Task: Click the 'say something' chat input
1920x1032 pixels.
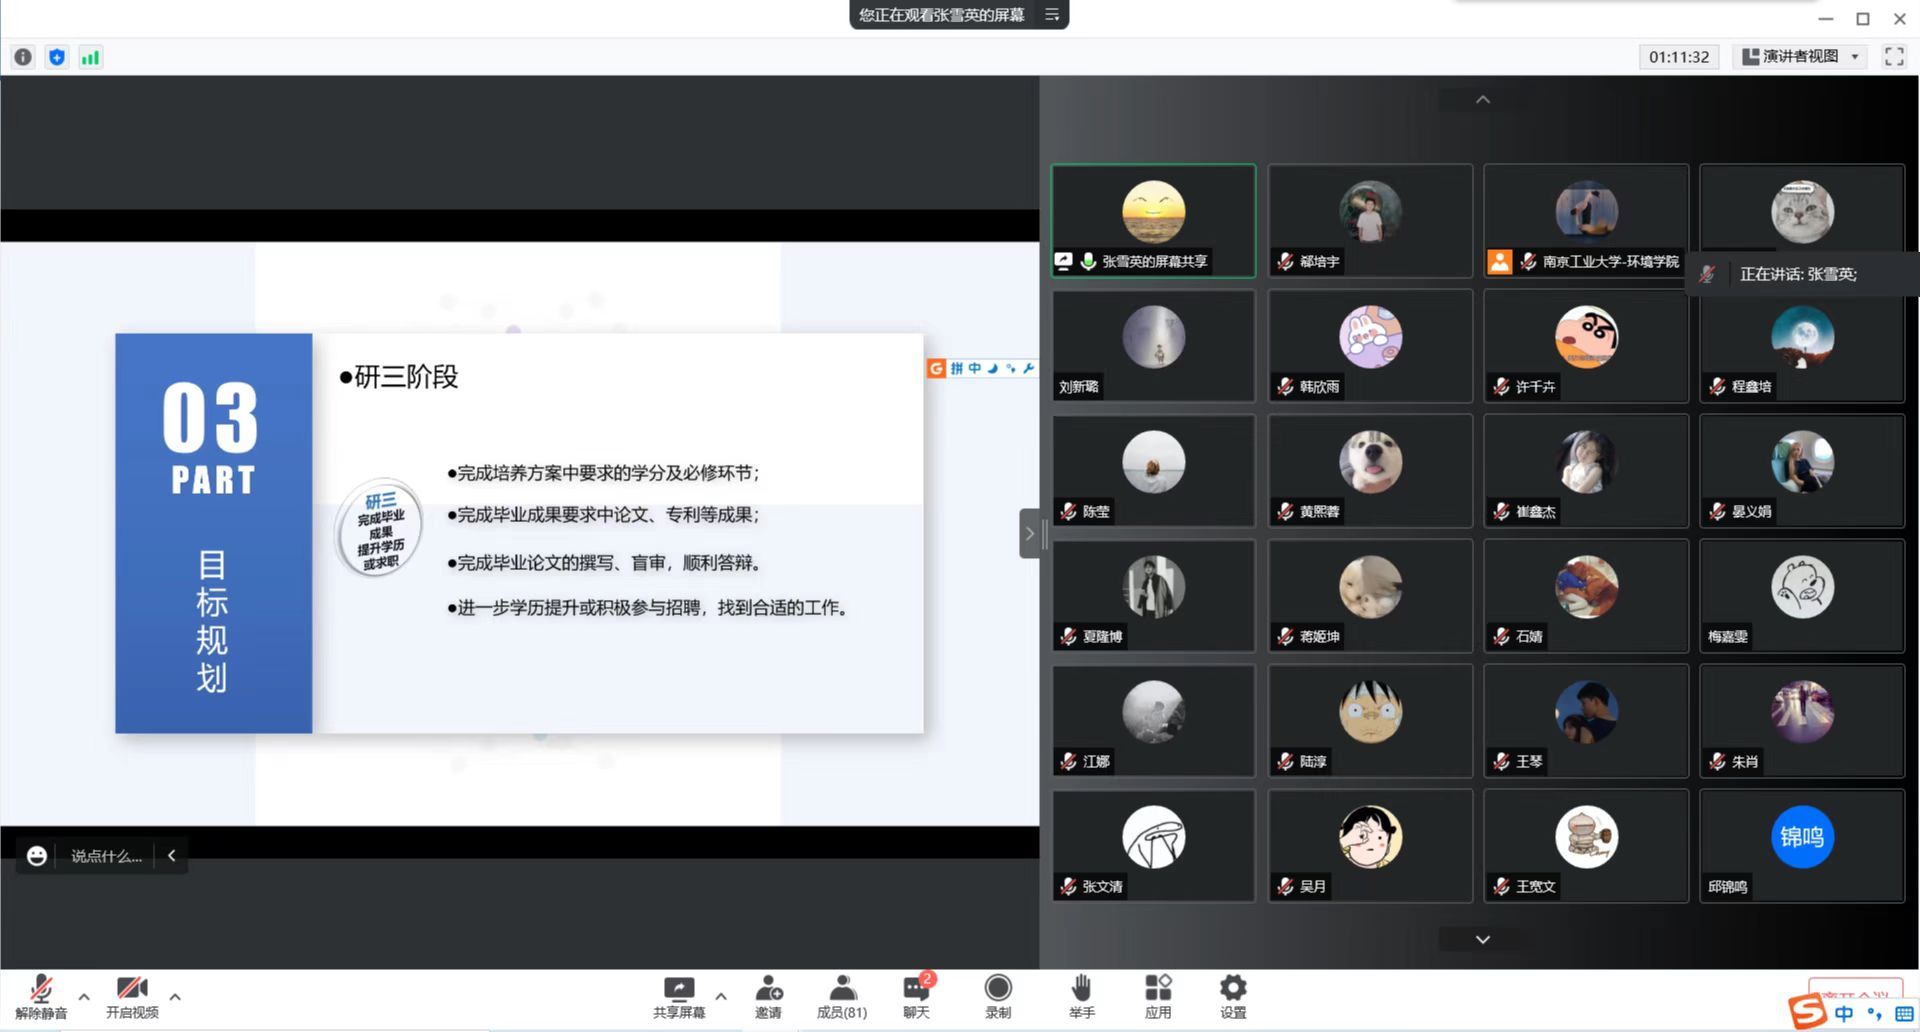Action: coord(106,856)
